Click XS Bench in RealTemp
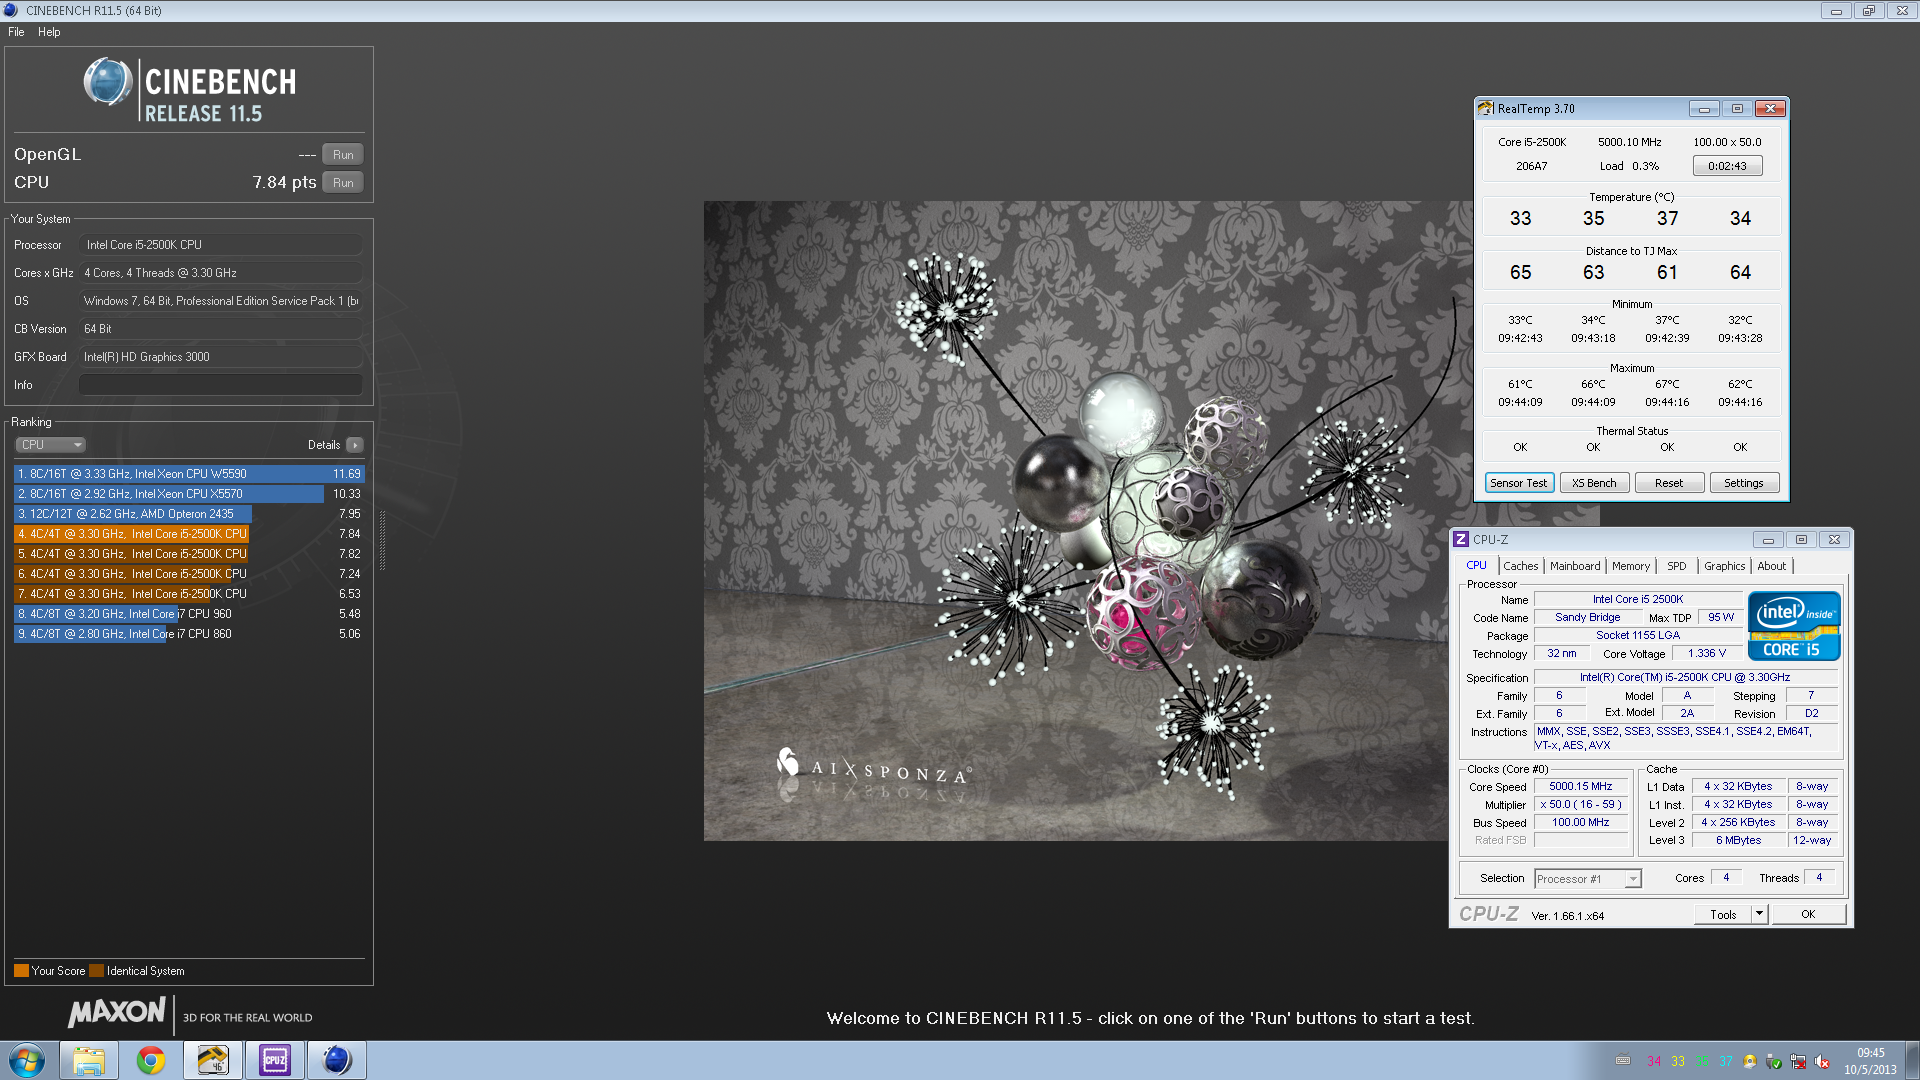The image size is (1920, 1080). (x=1594, y=483)
